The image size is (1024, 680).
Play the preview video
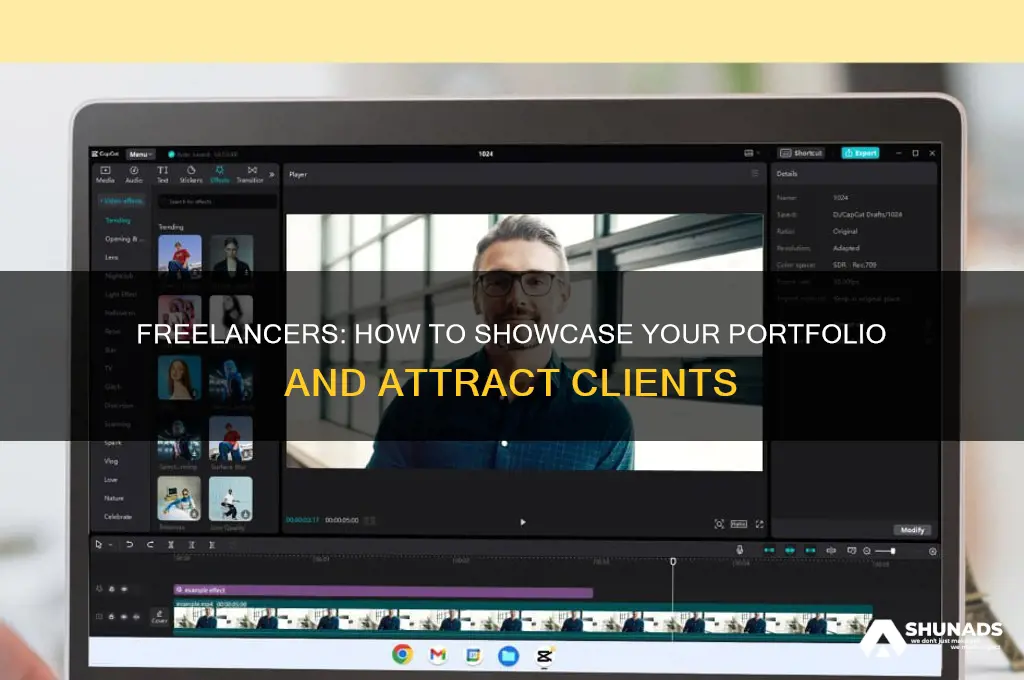522,522
